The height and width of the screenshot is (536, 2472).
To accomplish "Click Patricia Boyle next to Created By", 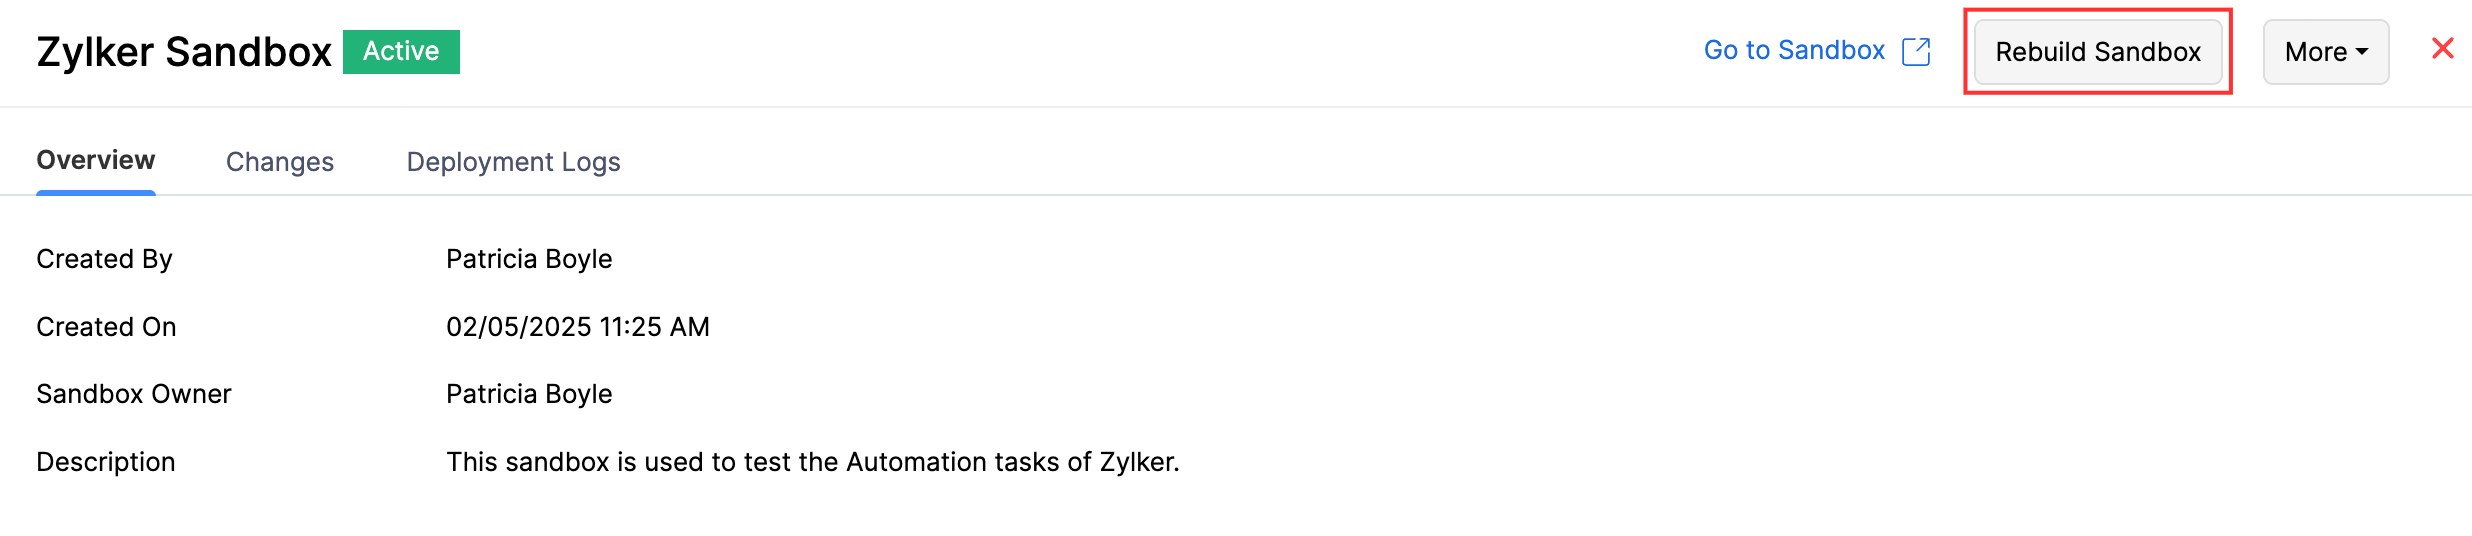I will (x=529, y=259).
